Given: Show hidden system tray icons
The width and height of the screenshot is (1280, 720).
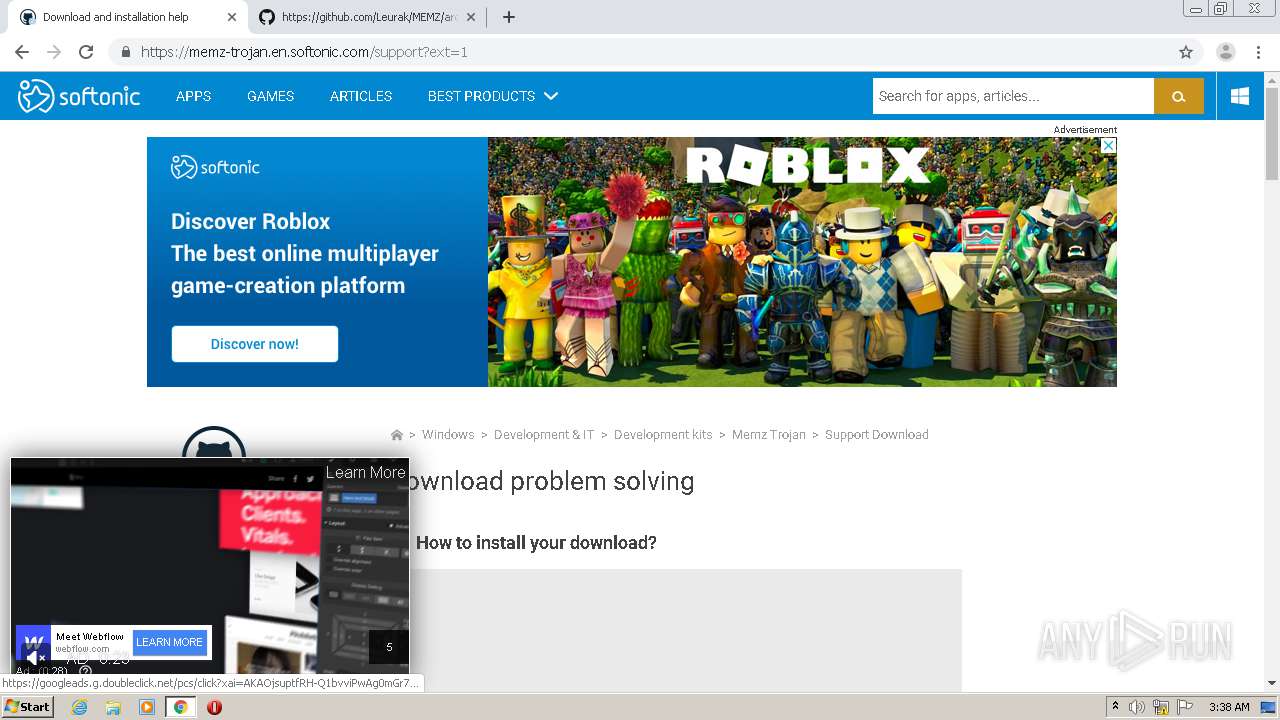Looking at the screenshot, I should click(x=1115, y=707).
